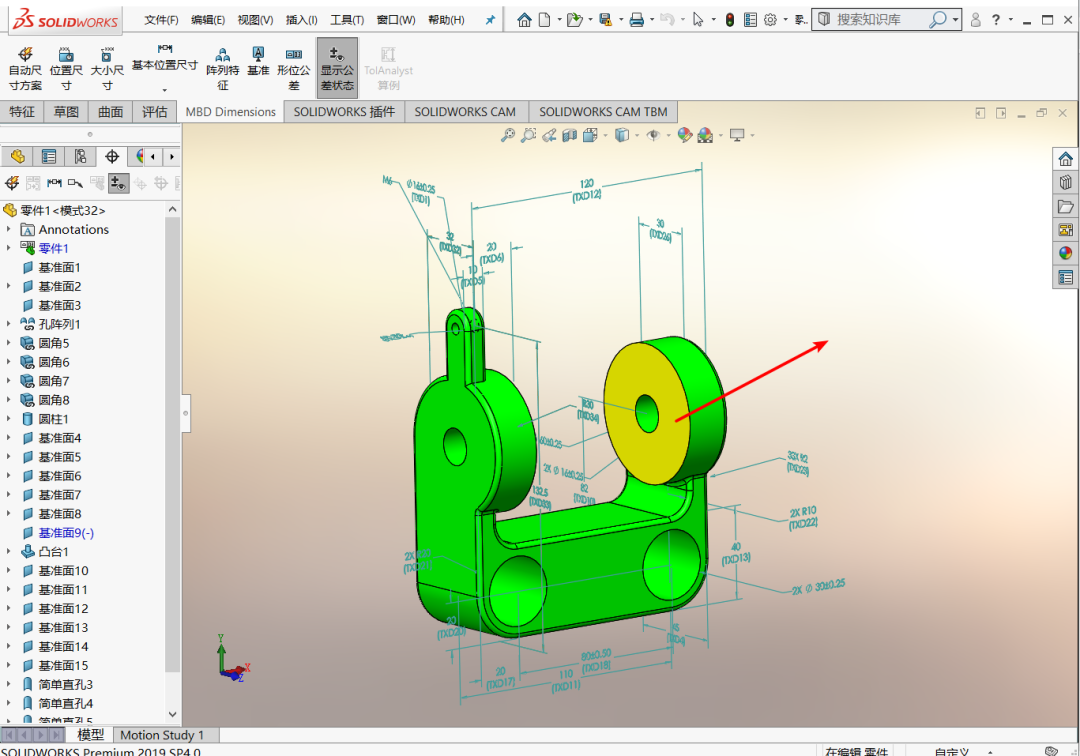The width and height of the screenshot is (1080, 756).
Task: Open the Appearances tab in task pane
Action: pos(1066,253)
